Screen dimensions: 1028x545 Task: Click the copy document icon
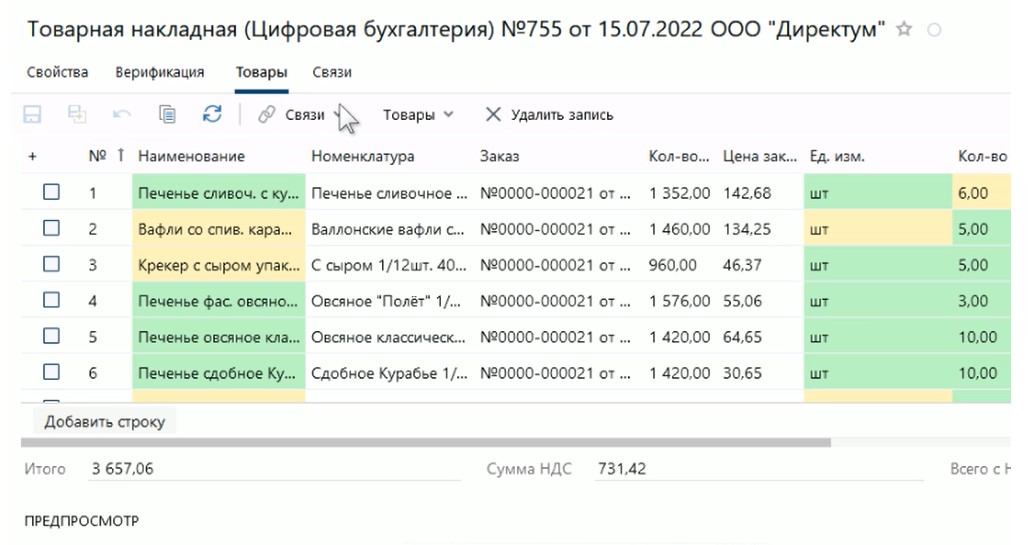click(167, 114)
